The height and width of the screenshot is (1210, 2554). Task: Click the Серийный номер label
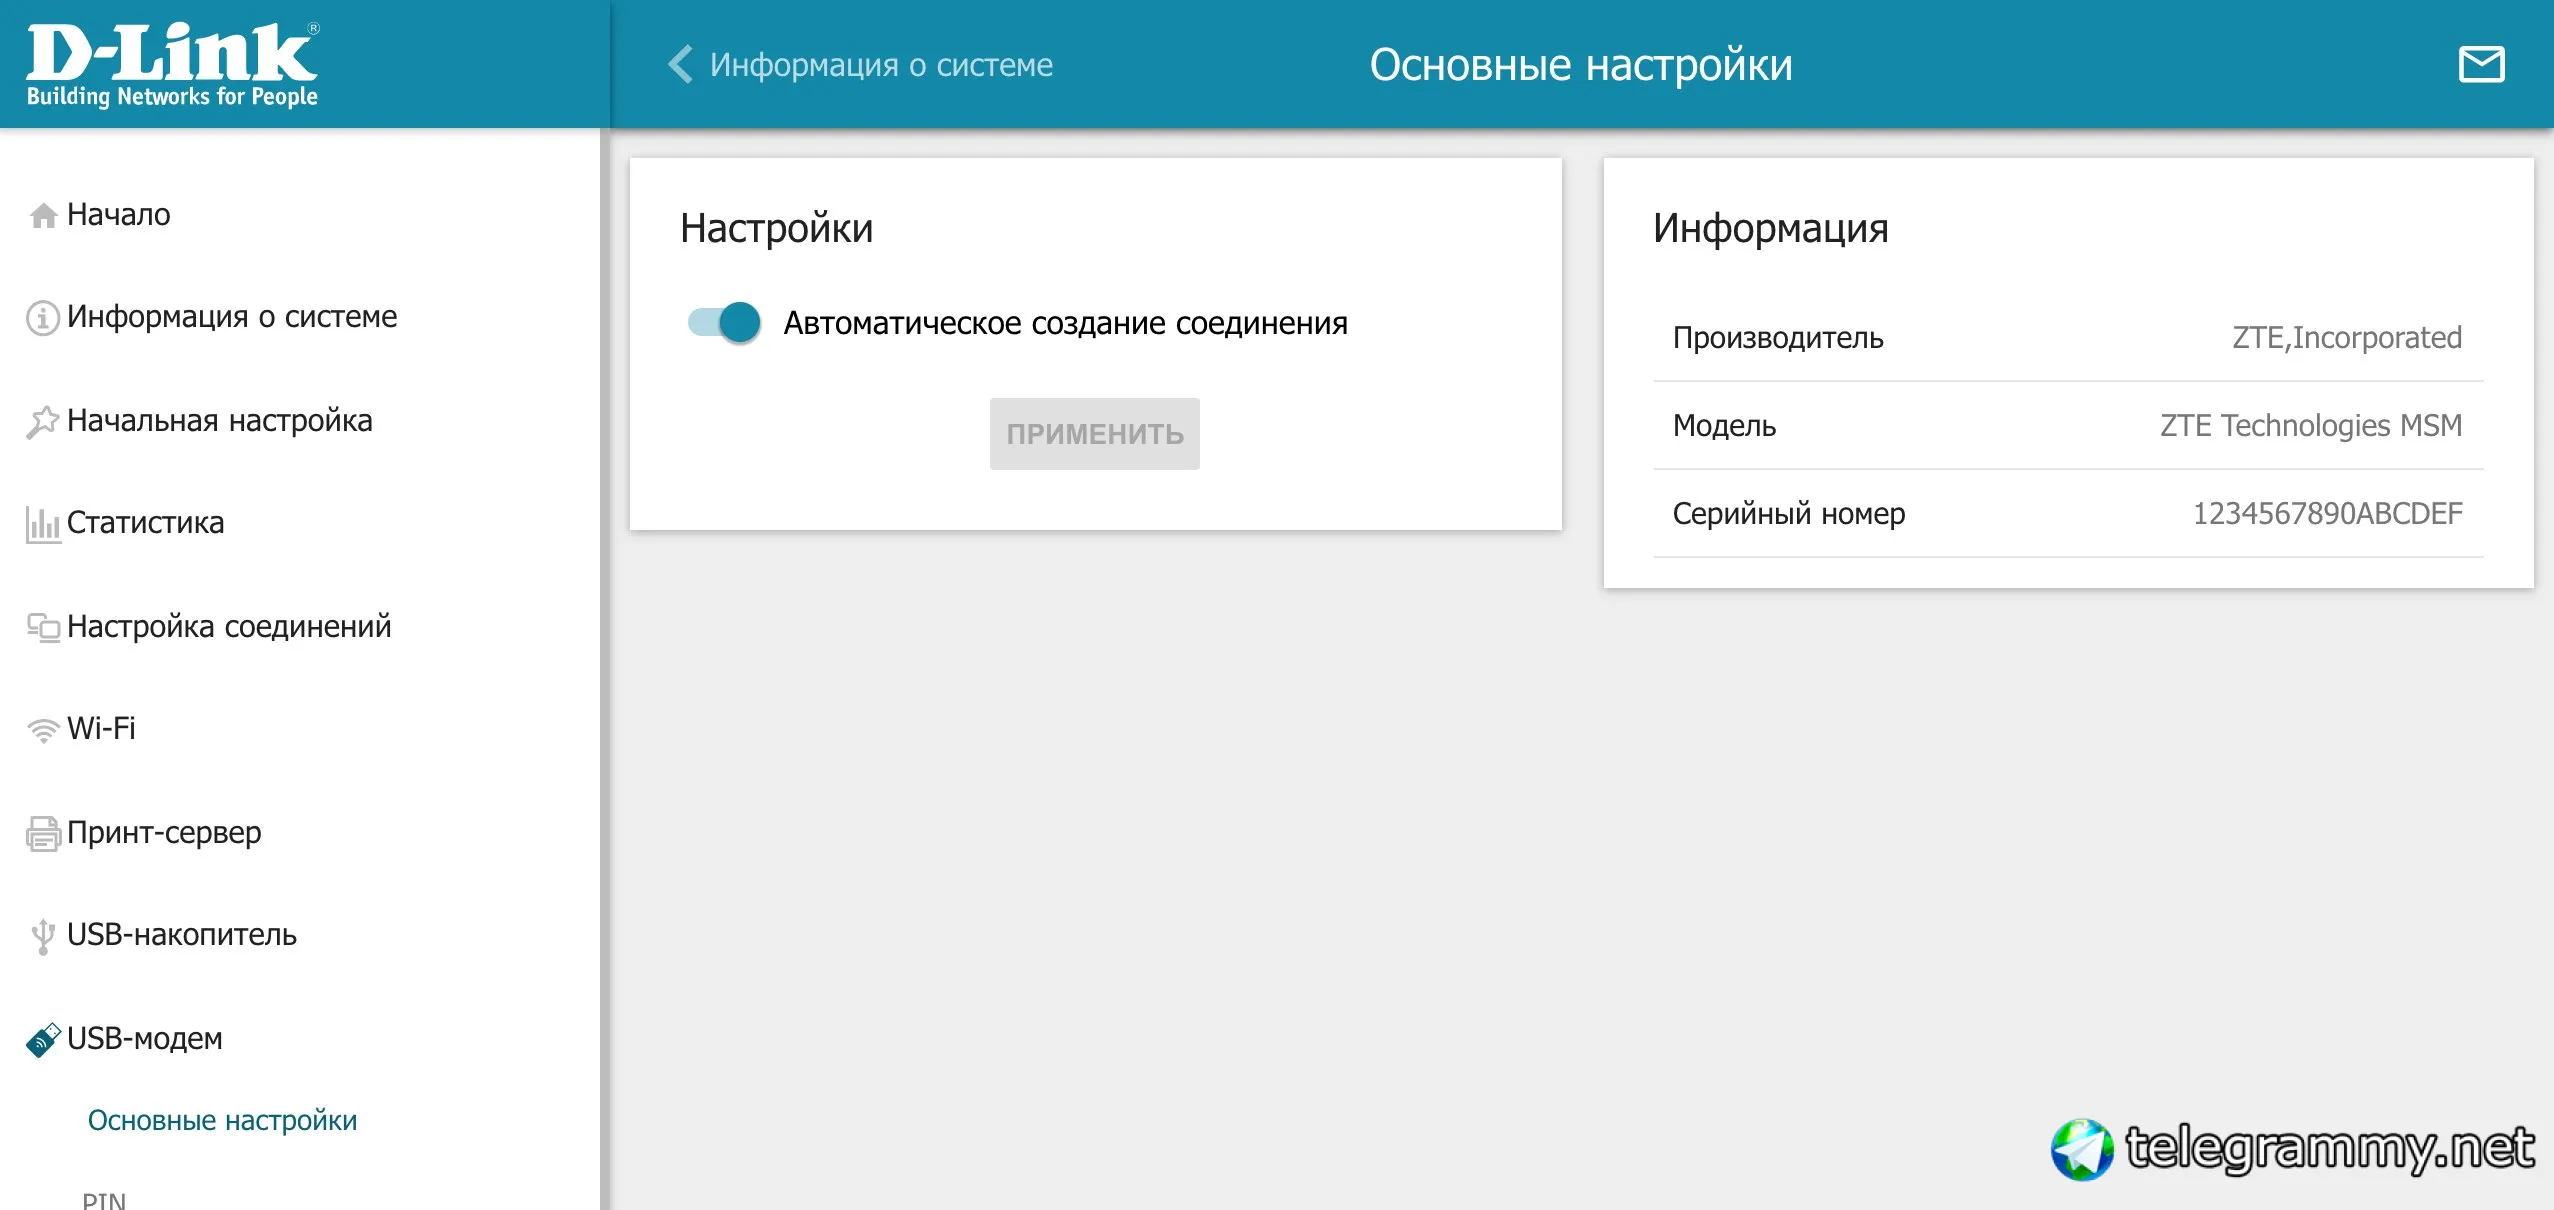1789,514
